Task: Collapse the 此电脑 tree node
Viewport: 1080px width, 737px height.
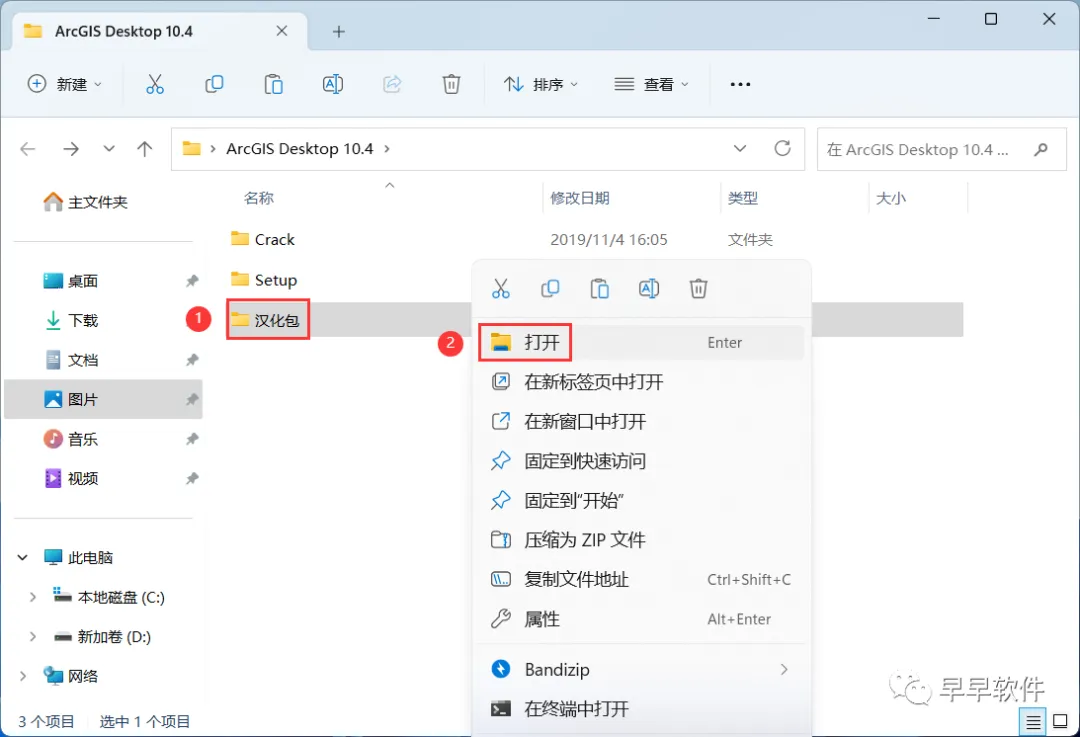Action: (x=23, y=557)
